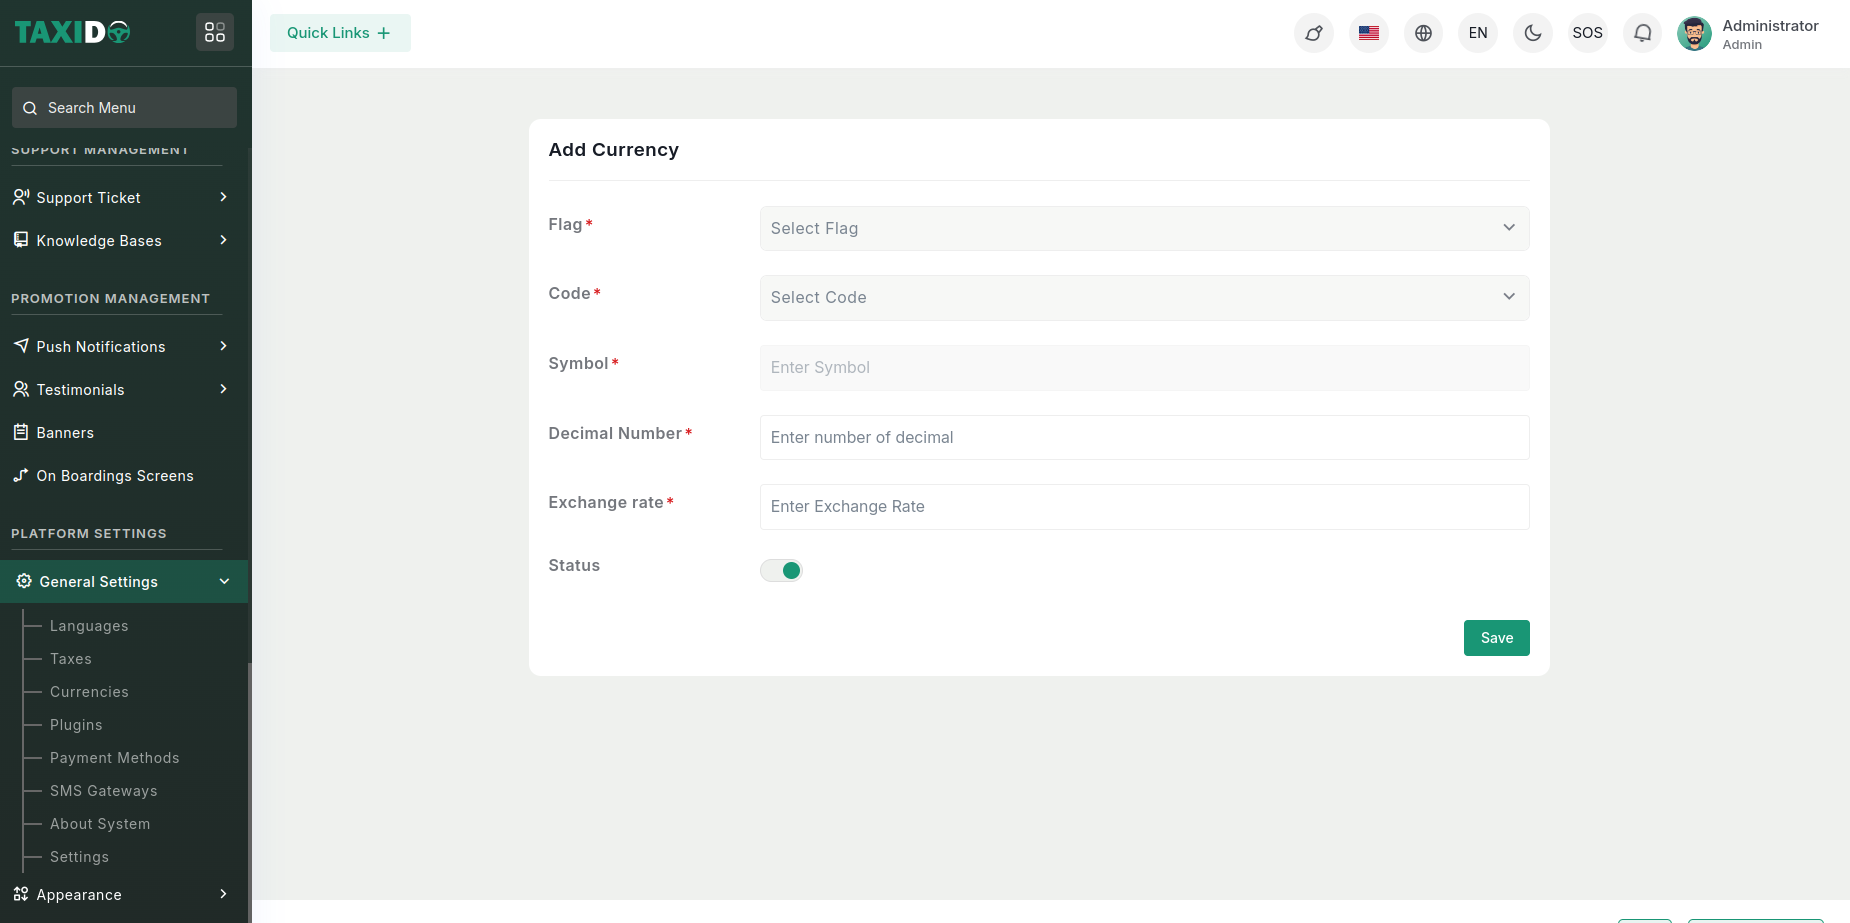Viewport: 1850px width, 923px height.
Task: Click the Save button
Action: 1496,638
